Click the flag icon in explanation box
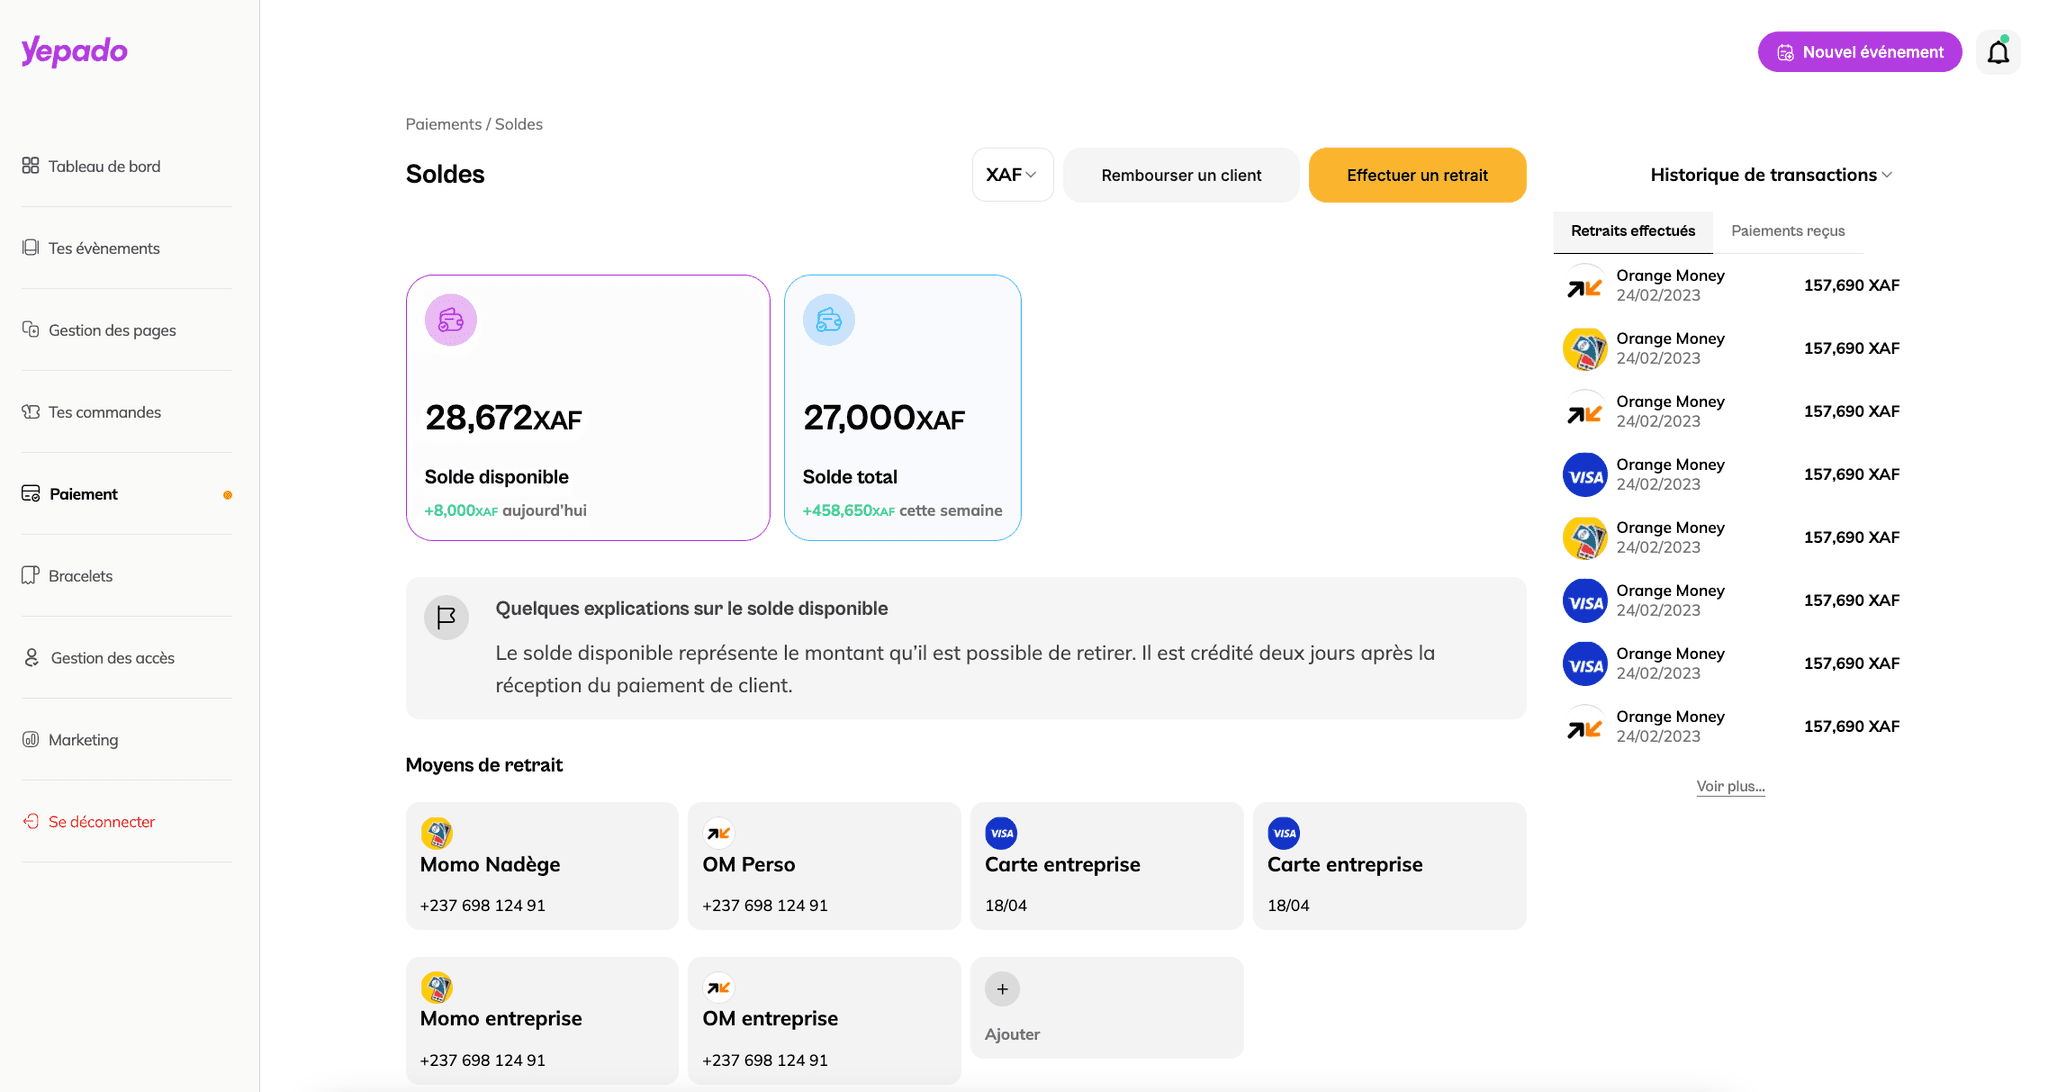The height and width of the screenshot is (1092, 2048). [x=446, y=617]
